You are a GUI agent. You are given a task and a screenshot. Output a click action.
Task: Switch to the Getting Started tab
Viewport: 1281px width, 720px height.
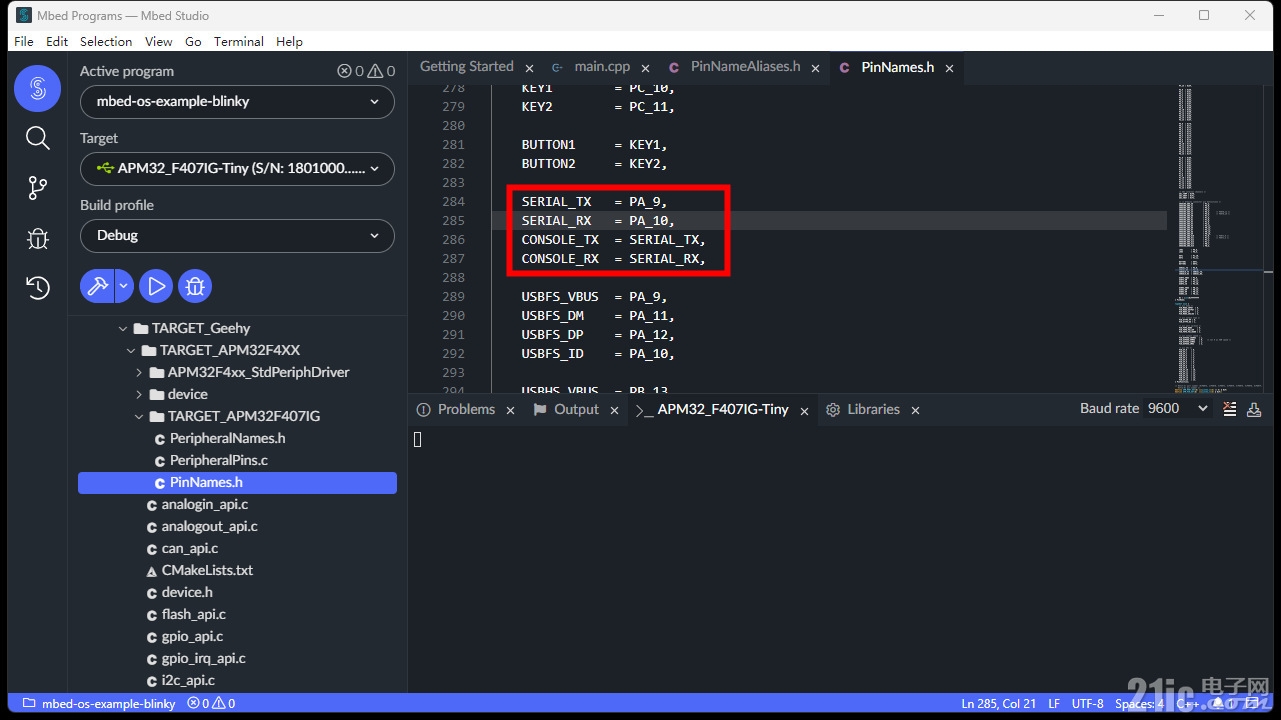pyautogui.click(x=466, y=67)
